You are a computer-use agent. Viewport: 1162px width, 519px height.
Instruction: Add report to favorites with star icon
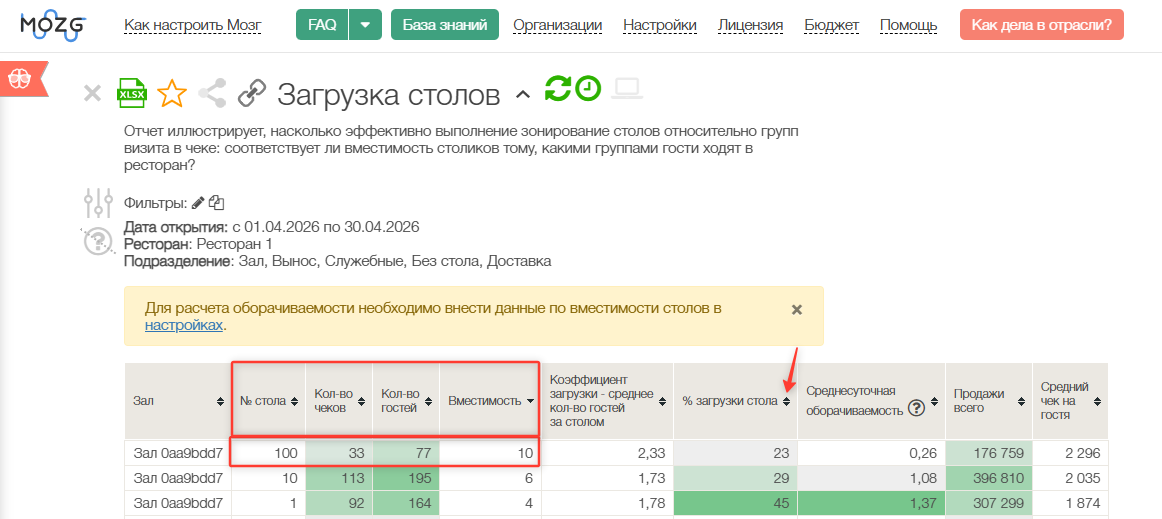[x=172, y=93]
